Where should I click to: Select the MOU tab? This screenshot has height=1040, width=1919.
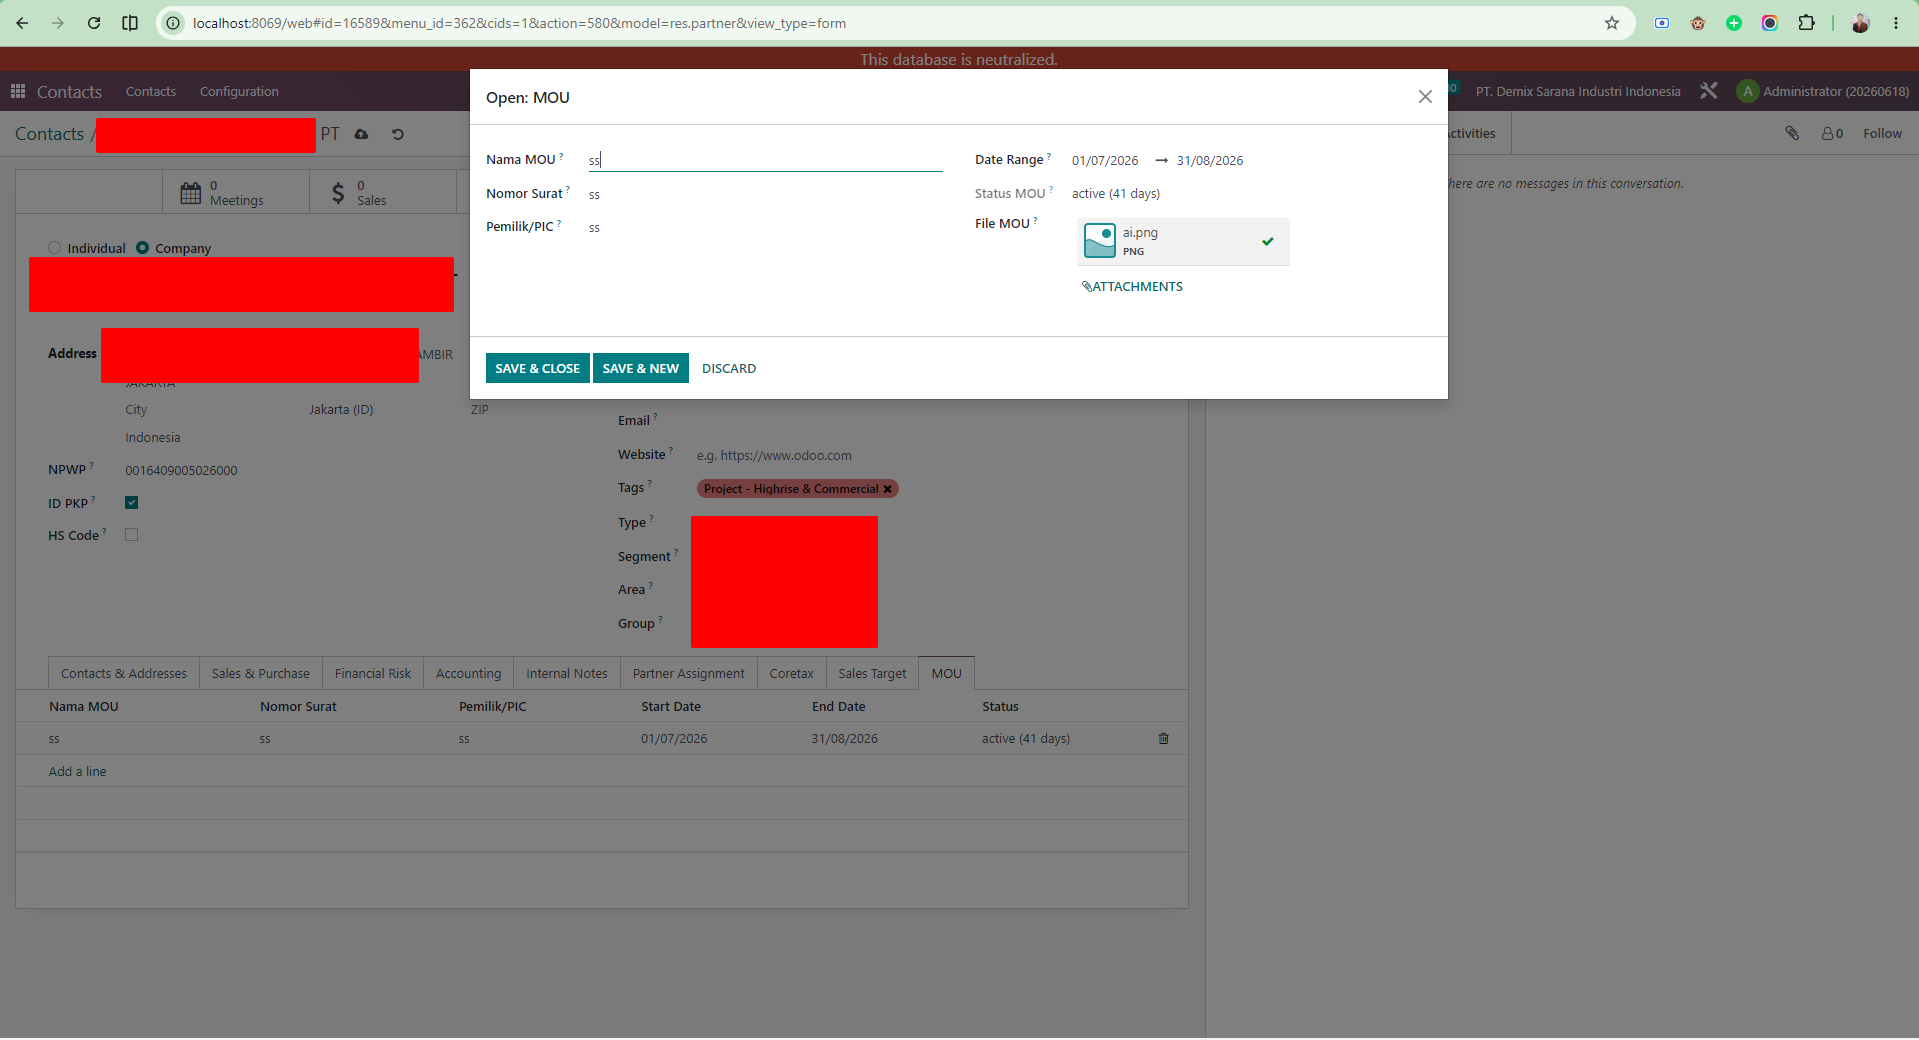[x=947, y=674]
